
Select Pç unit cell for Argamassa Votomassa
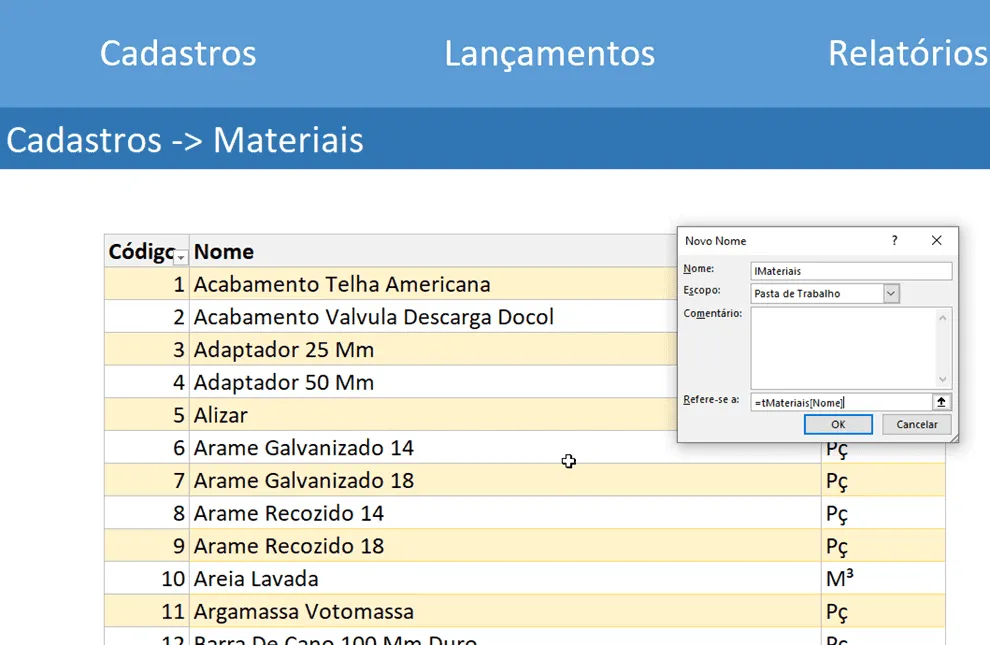point(883,612)
